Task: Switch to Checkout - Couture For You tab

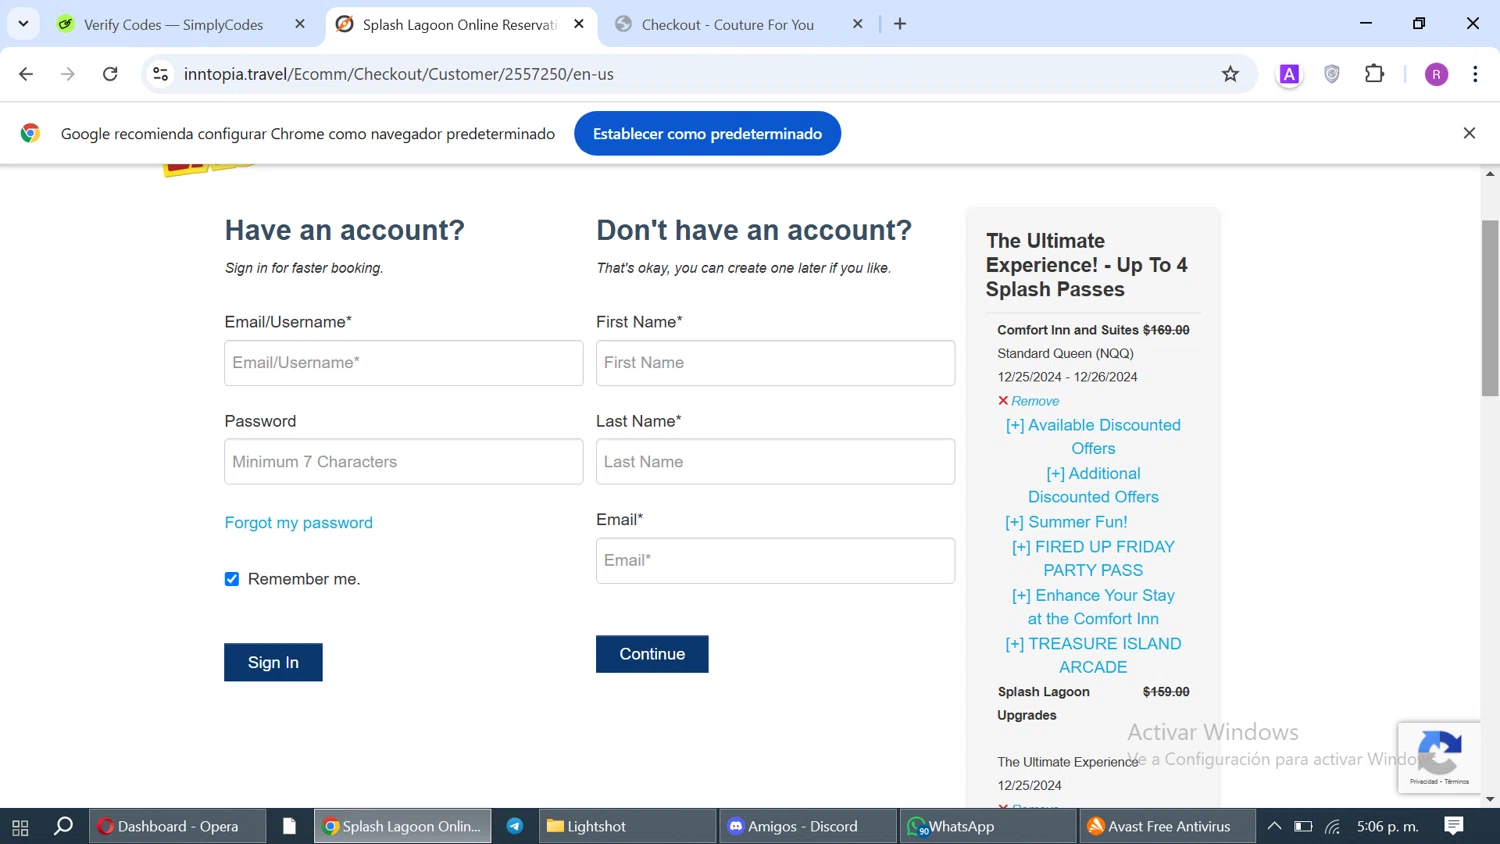Action: click(727, 25)
